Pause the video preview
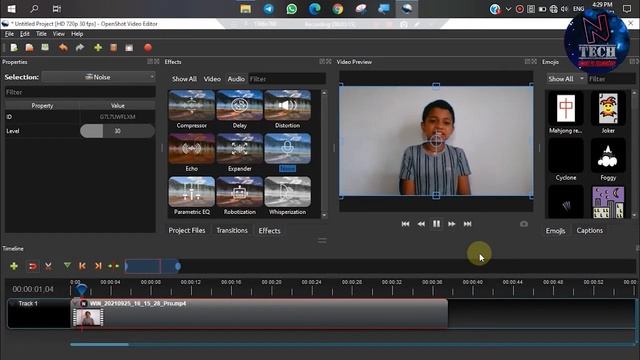Viewport: 640px width, 360px height. pyautogui.click(x=436, y=224)
